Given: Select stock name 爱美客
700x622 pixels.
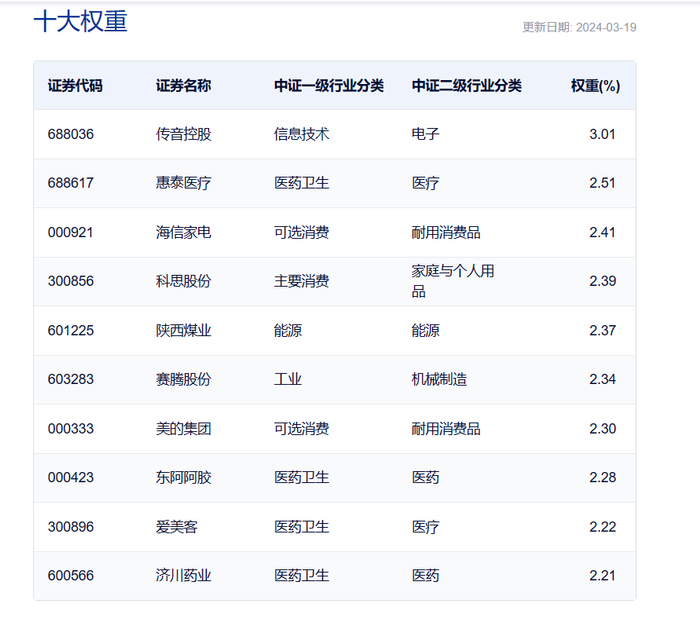Looking at the screenshot, I should point(176,527).
